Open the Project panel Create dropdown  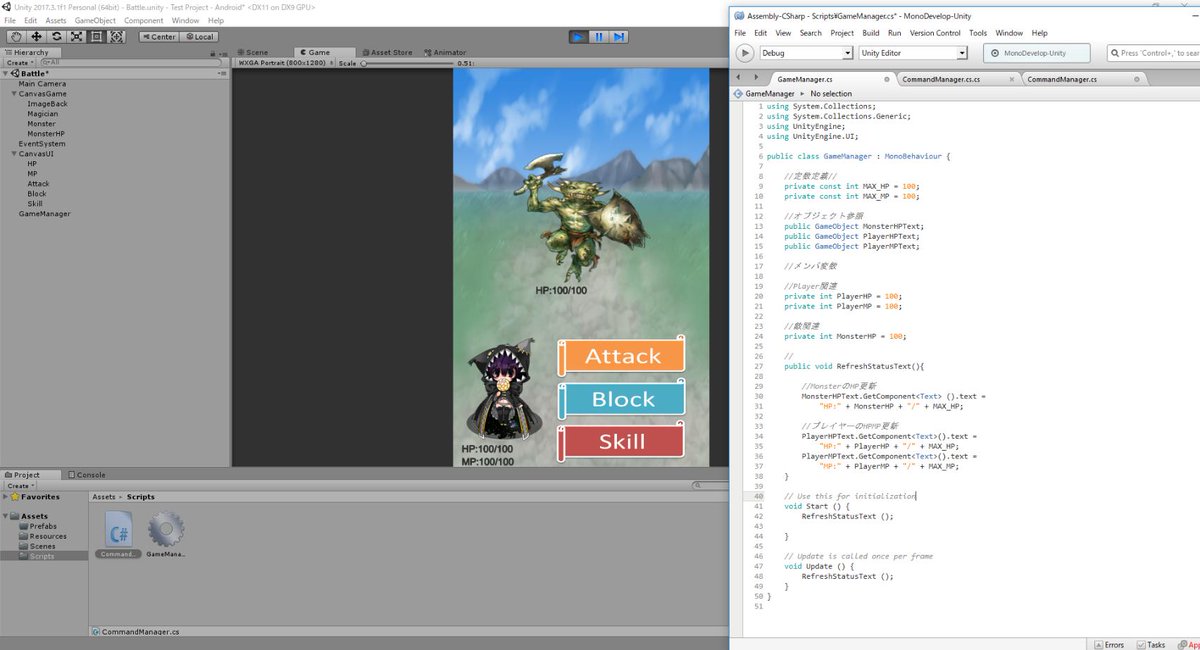19,485
